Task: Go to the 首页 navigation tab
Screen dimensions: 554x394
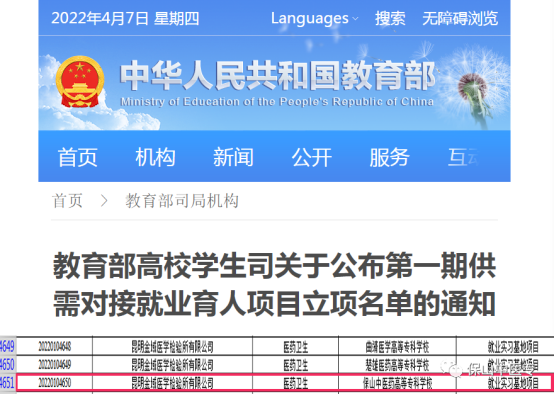Action: [x=78, y=157]
